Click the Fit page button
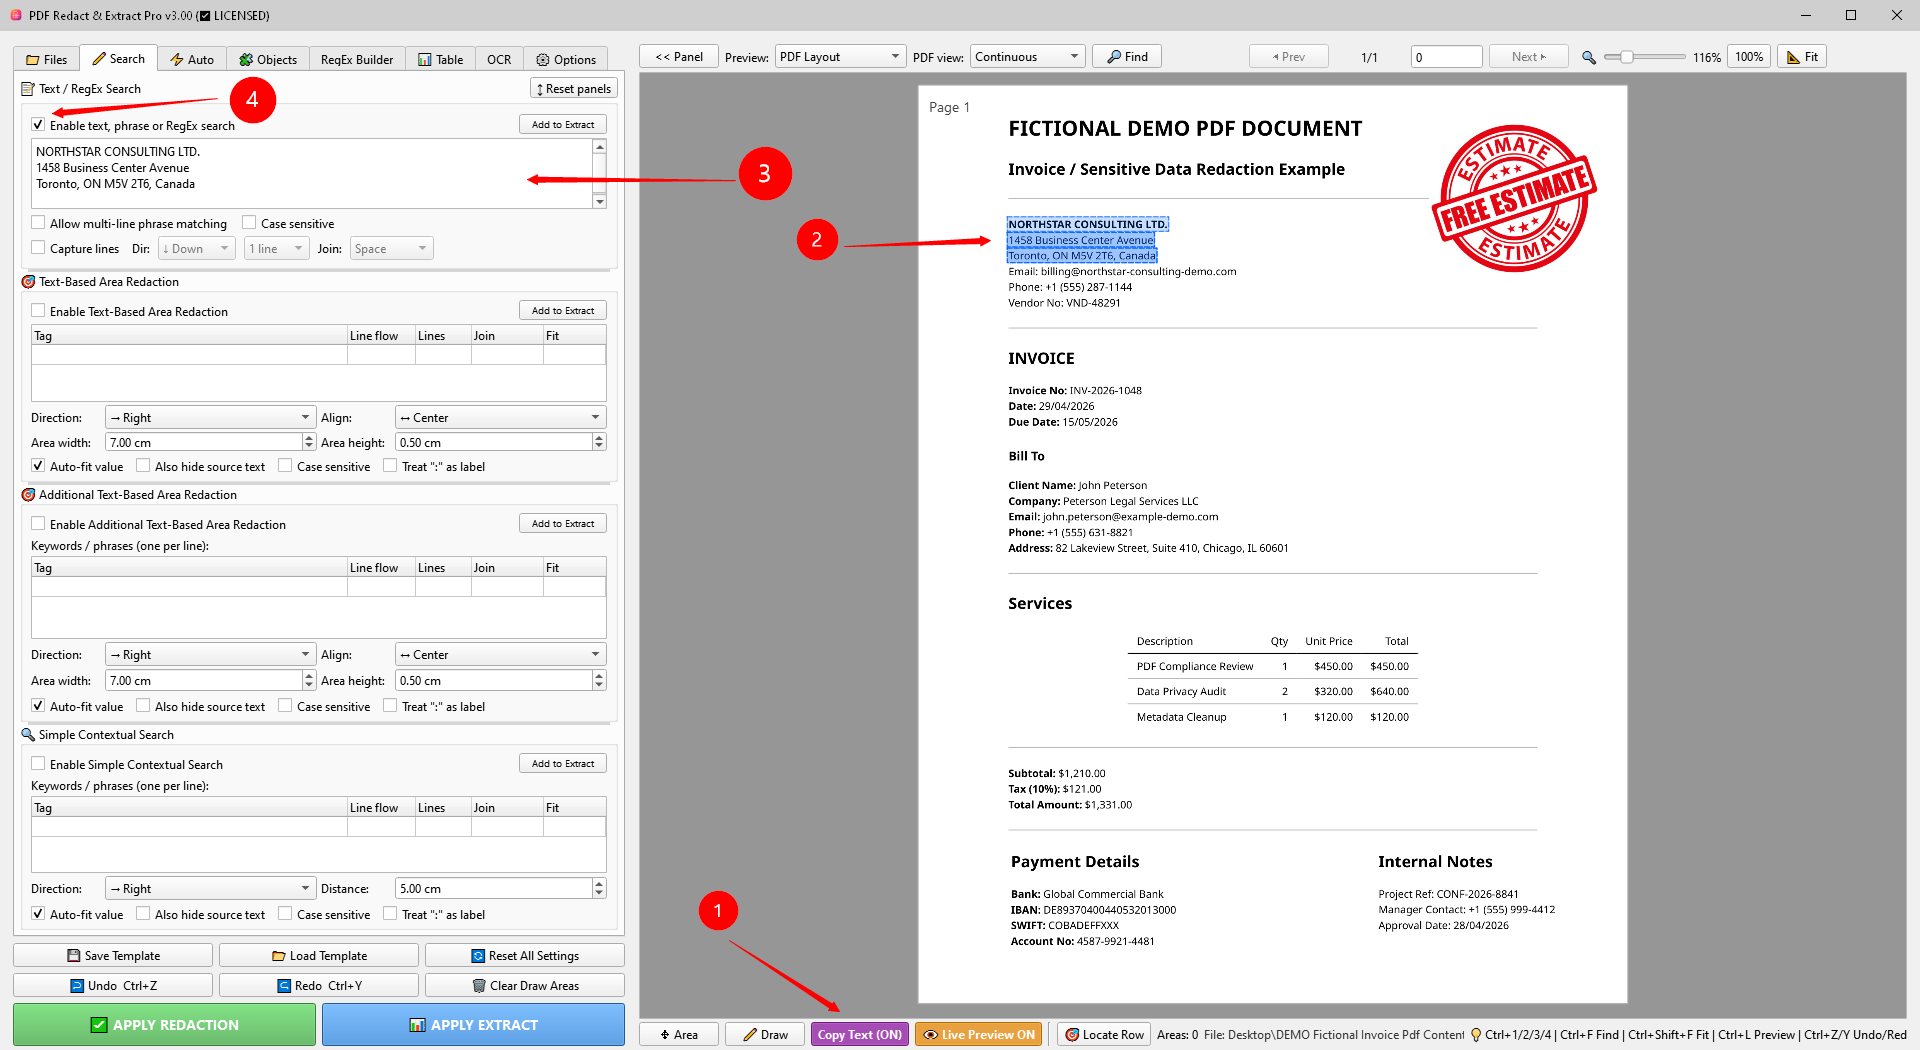Viewport: 1920px width, 1050px height. pos(1802,57)
